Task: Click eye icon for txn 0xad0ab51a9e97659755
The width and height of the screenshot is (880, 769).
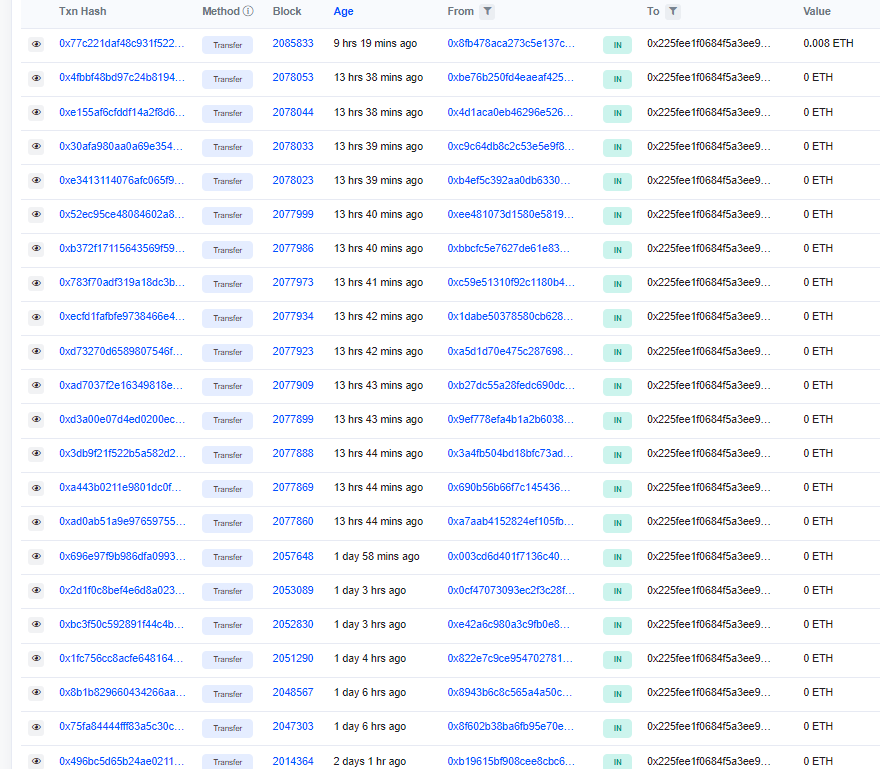Action: click(x=36, y=522)
